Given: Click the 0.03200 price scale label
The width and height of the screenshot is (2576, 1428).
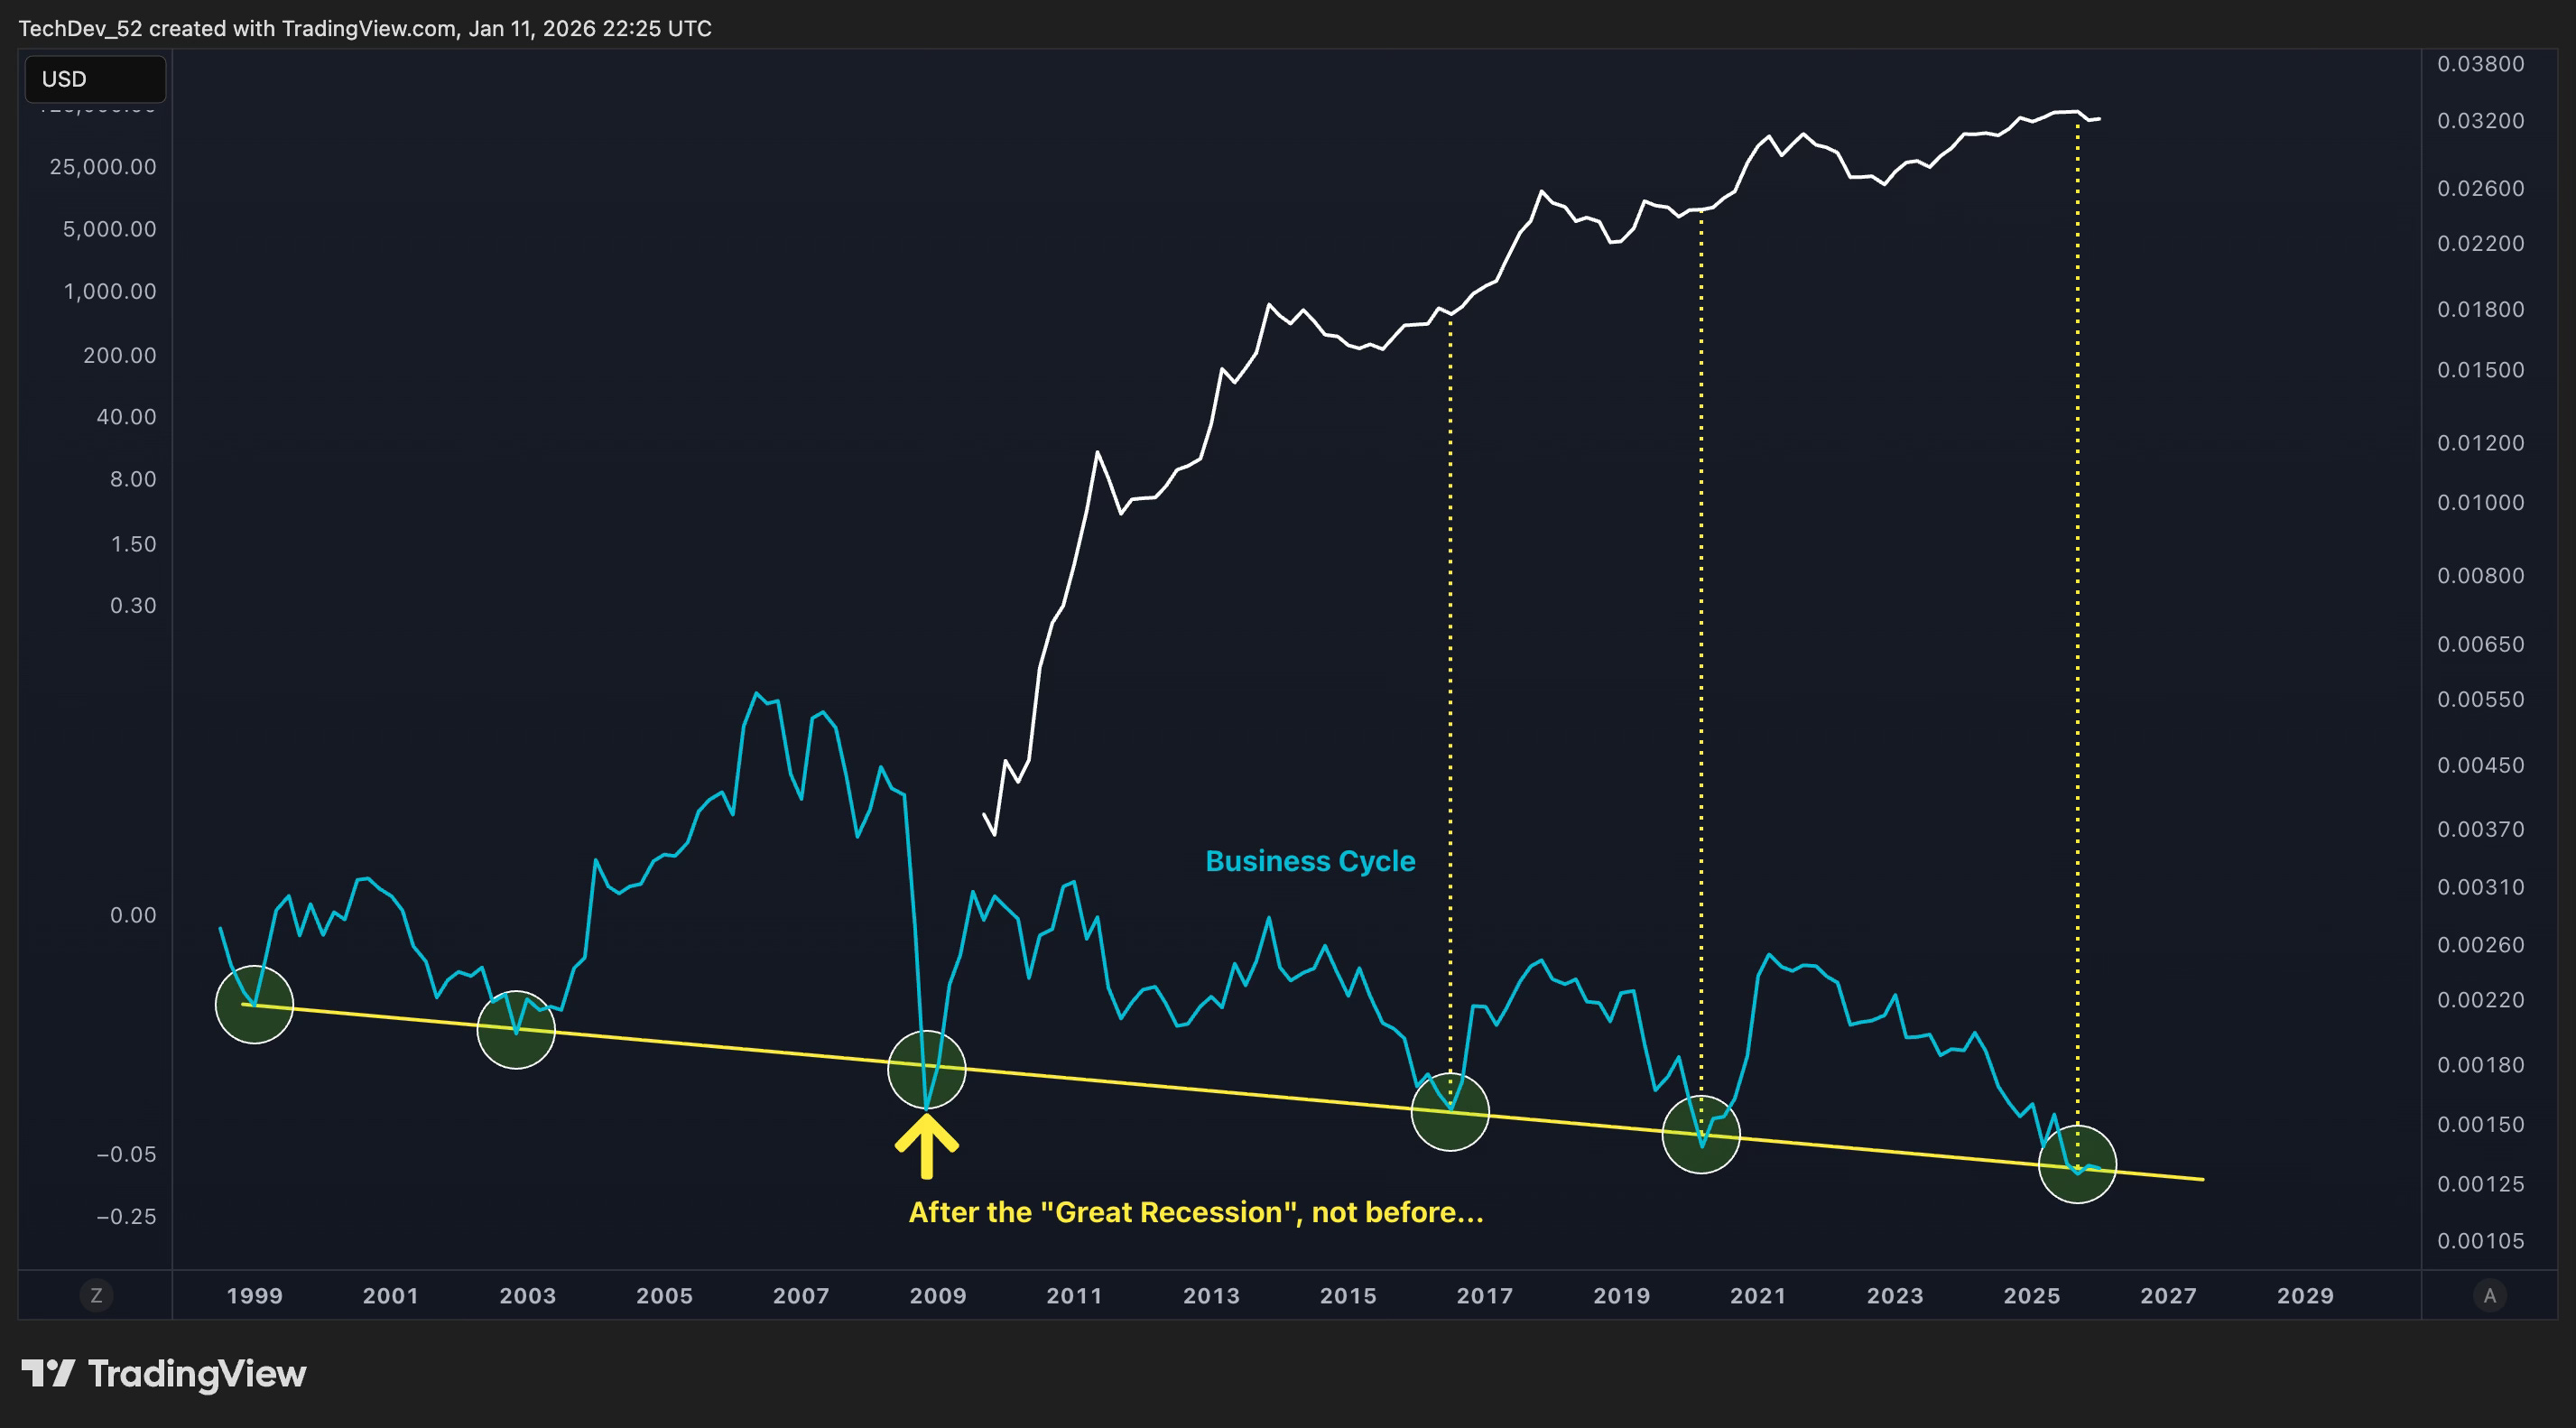Looking at the screenshot, I should [2480, 121].
